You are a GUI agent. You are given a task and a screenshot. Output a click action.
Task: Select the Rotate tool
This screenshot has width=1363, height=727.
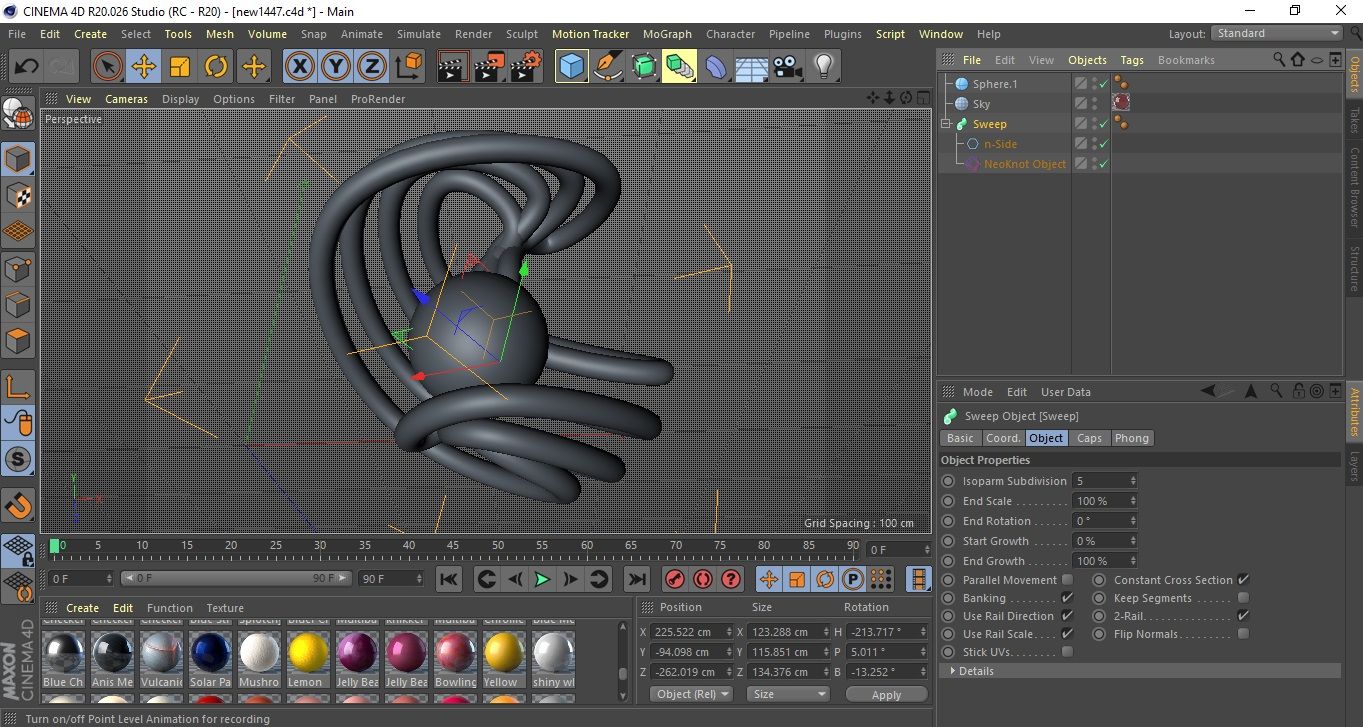[216, 67]
